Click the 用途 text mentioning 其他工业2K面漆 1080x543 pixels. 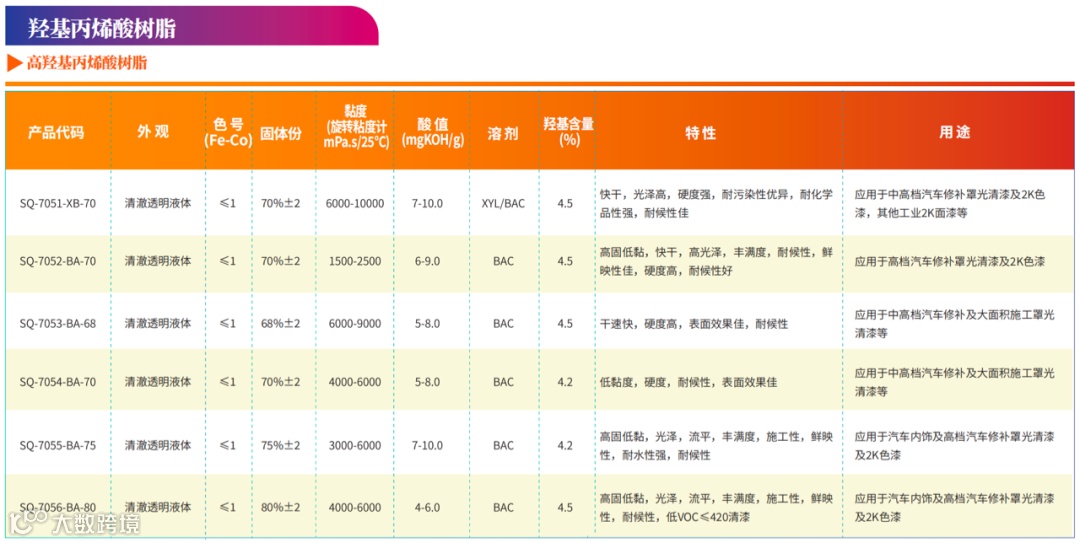[x=952, y=204]
